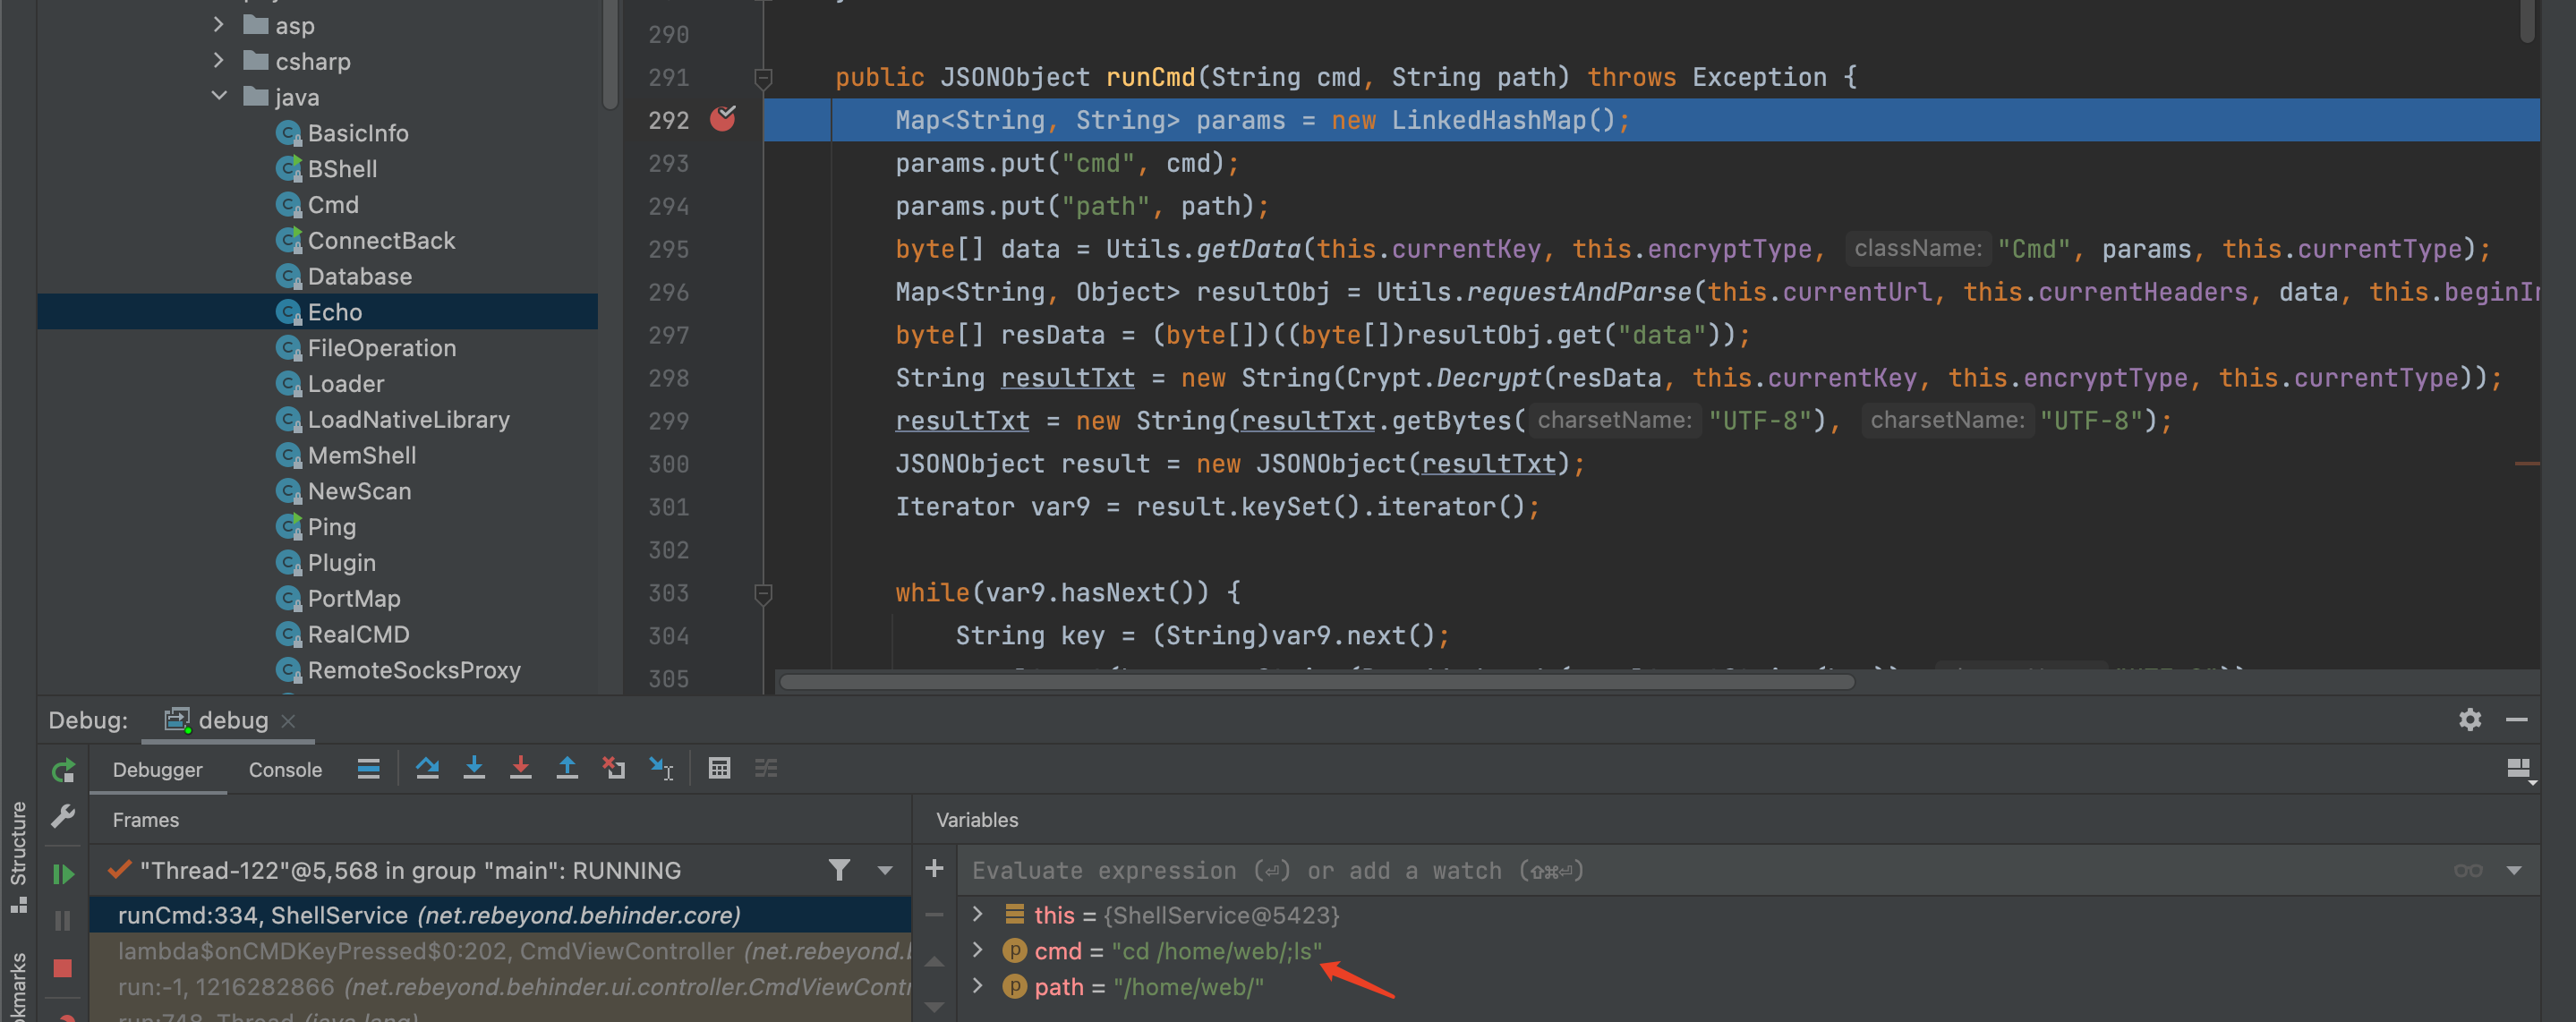Click the Rerun debug icon
Viewport: 2576px width, 1022px height.
(x=63, y=770)
